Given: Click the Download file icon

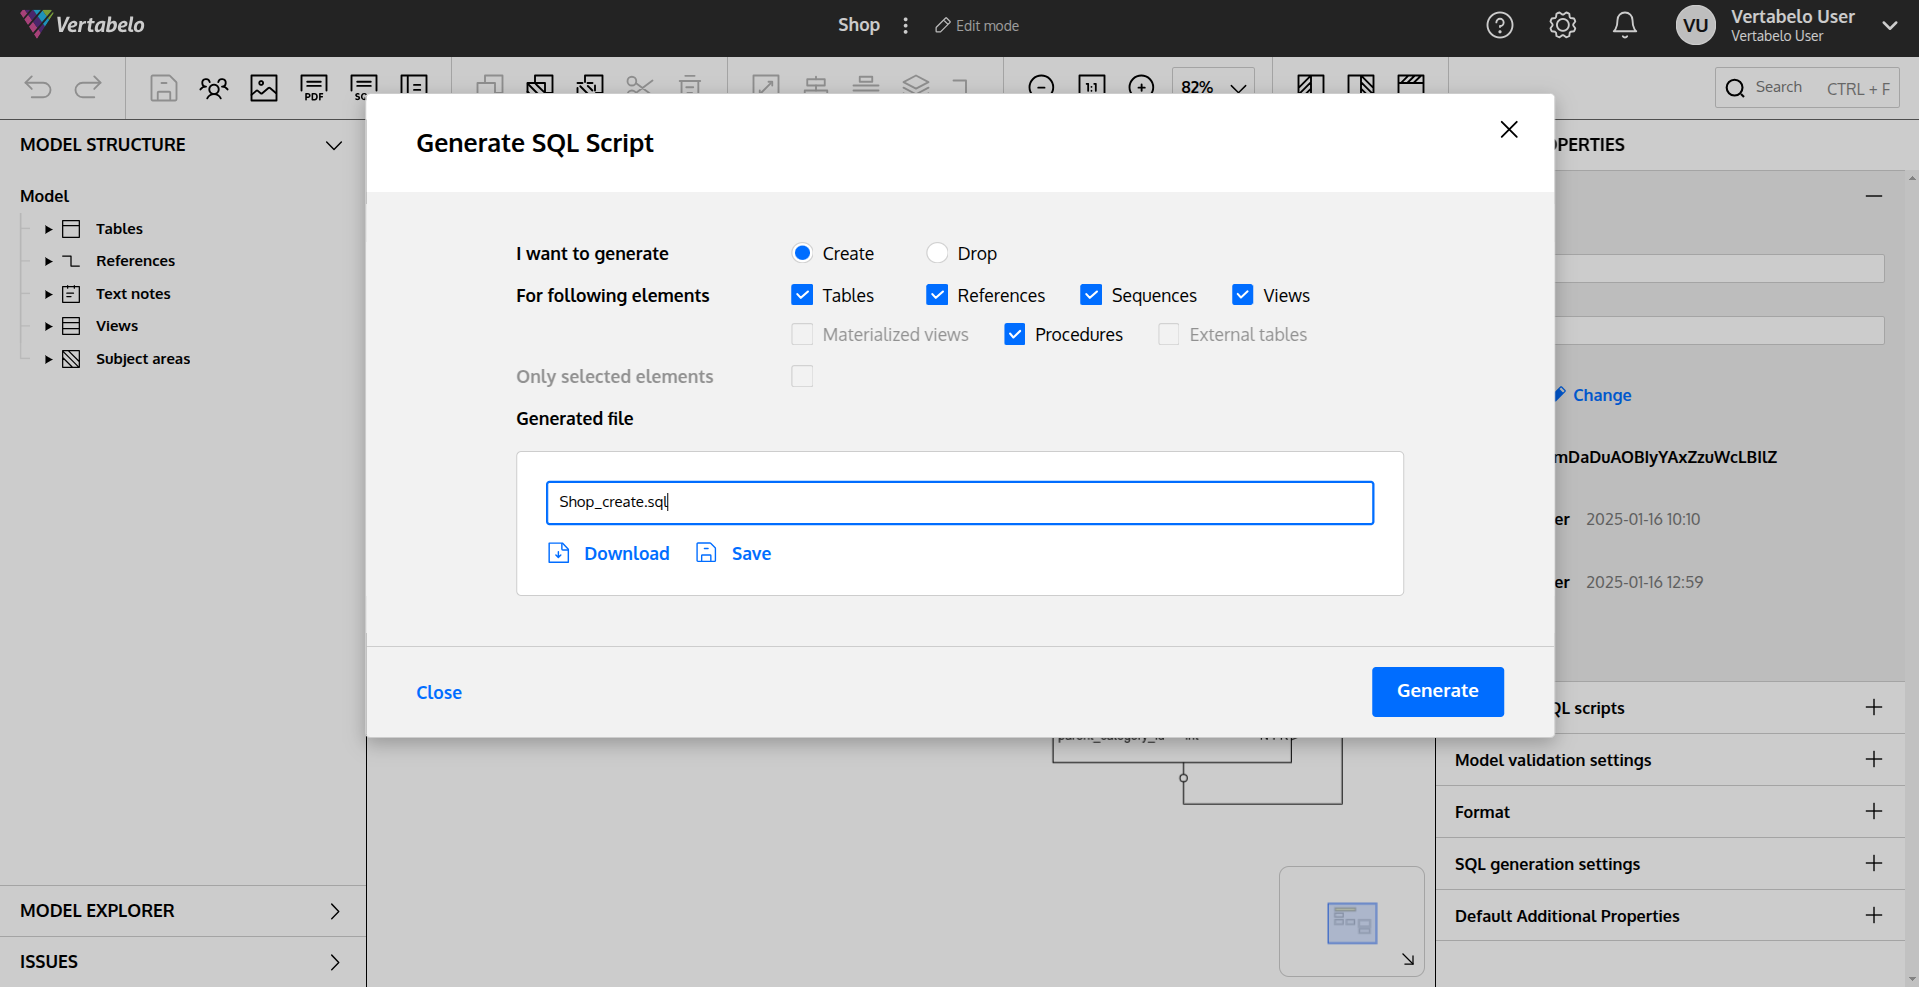Looking at the screenshot, I should click(559, 553).
